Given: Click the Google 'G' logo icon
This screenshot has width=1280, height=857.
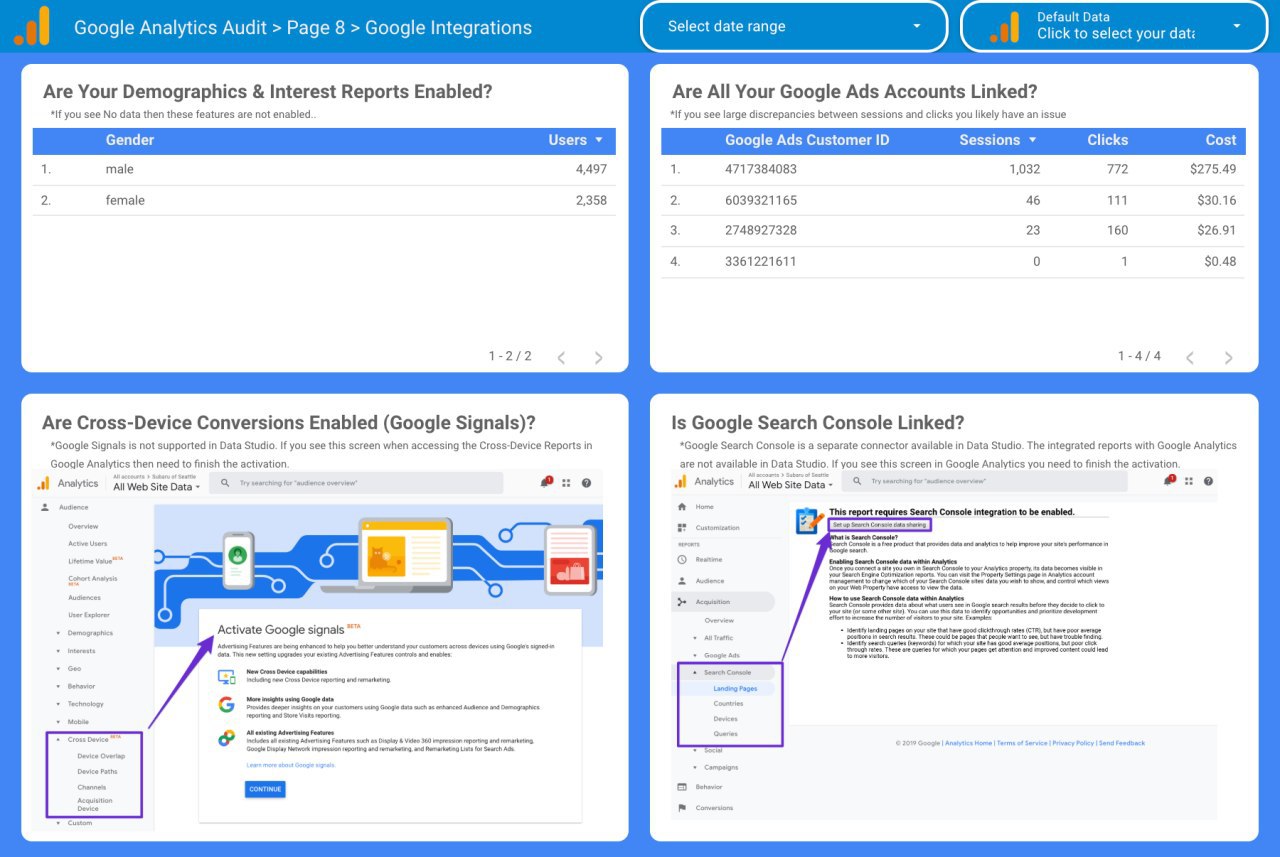Looking at the screenshot, I should 227,705.
